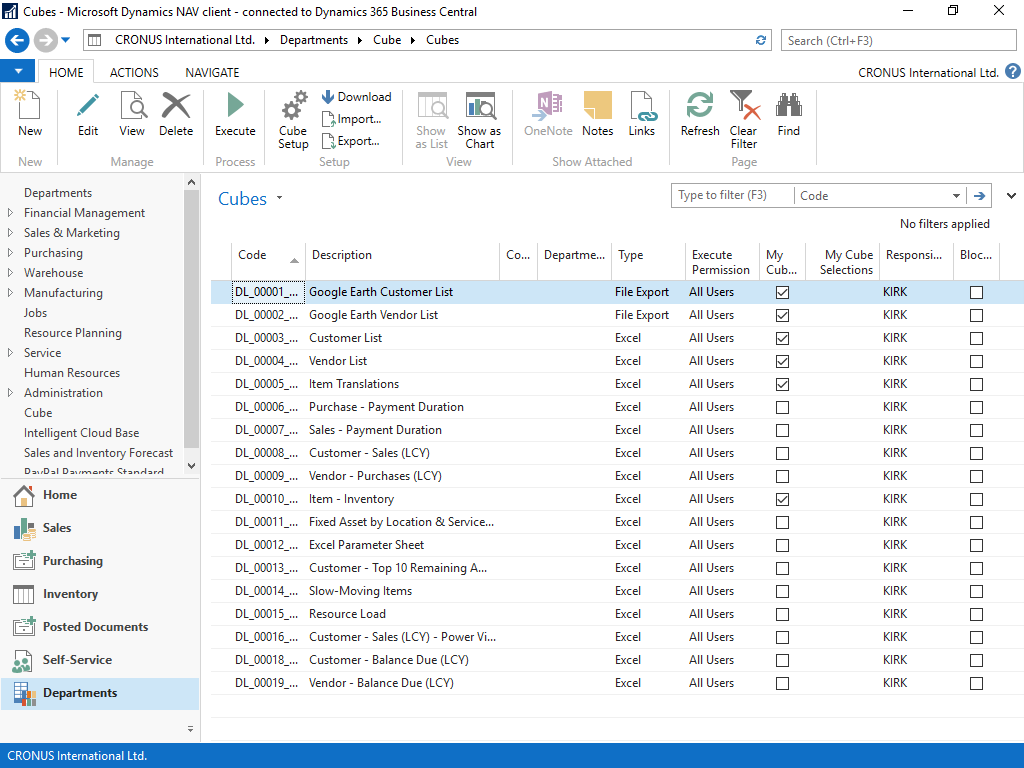Uncheck My Cube for Customer List row
Image resolution: width=1024 pixels, height=768 pixels.
(782, 338)
